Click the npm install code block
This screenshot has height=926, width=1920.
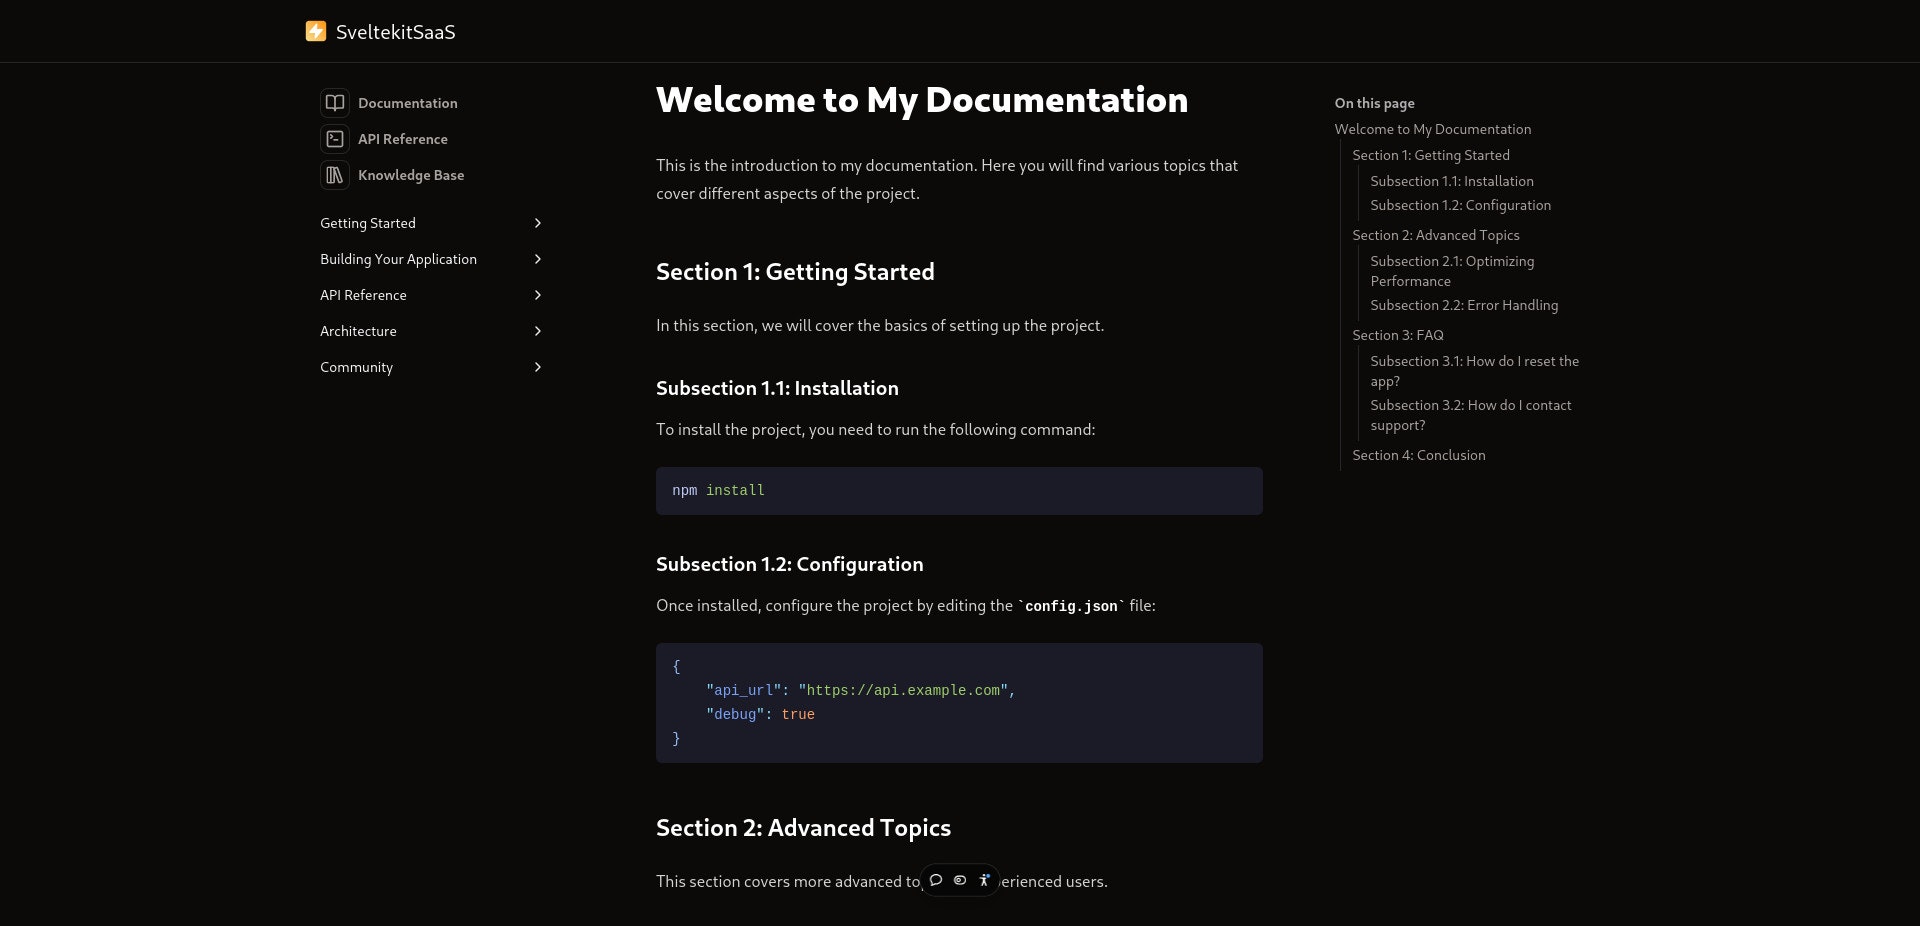[959, 491]
